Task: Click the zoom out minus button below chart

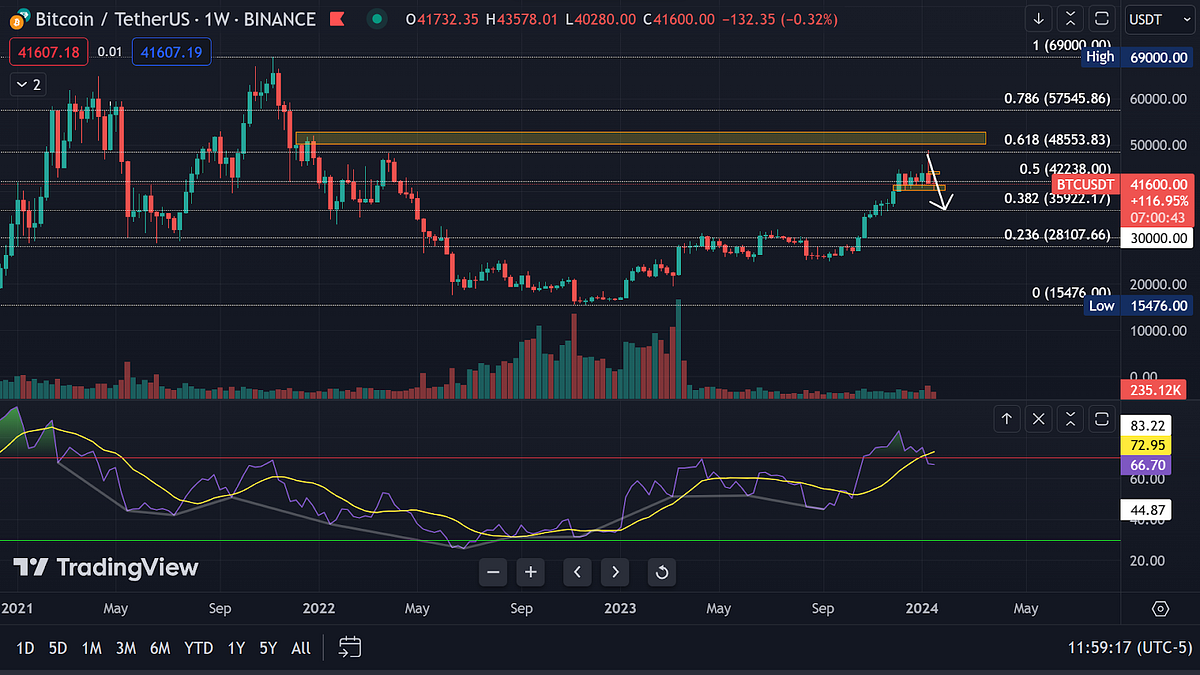Action: [x=493, y=572]
